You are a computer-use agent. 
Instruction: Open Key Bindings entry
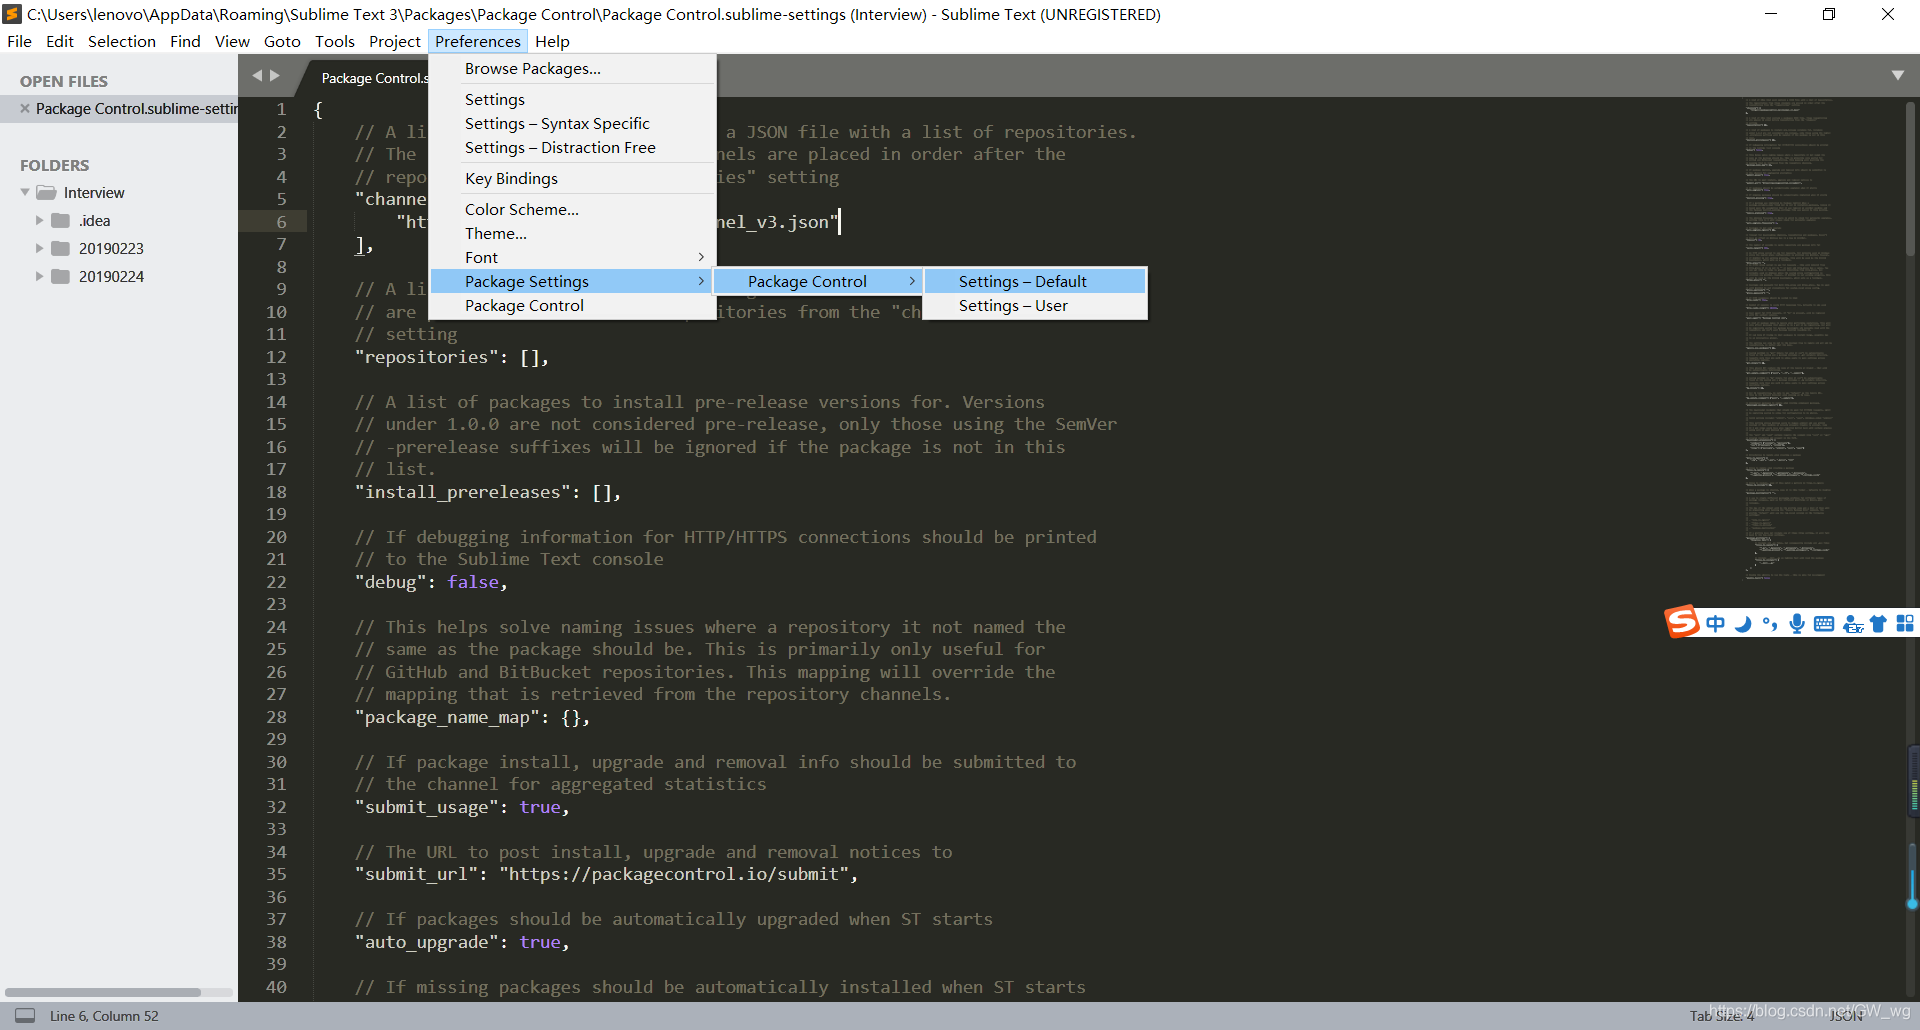572,178
